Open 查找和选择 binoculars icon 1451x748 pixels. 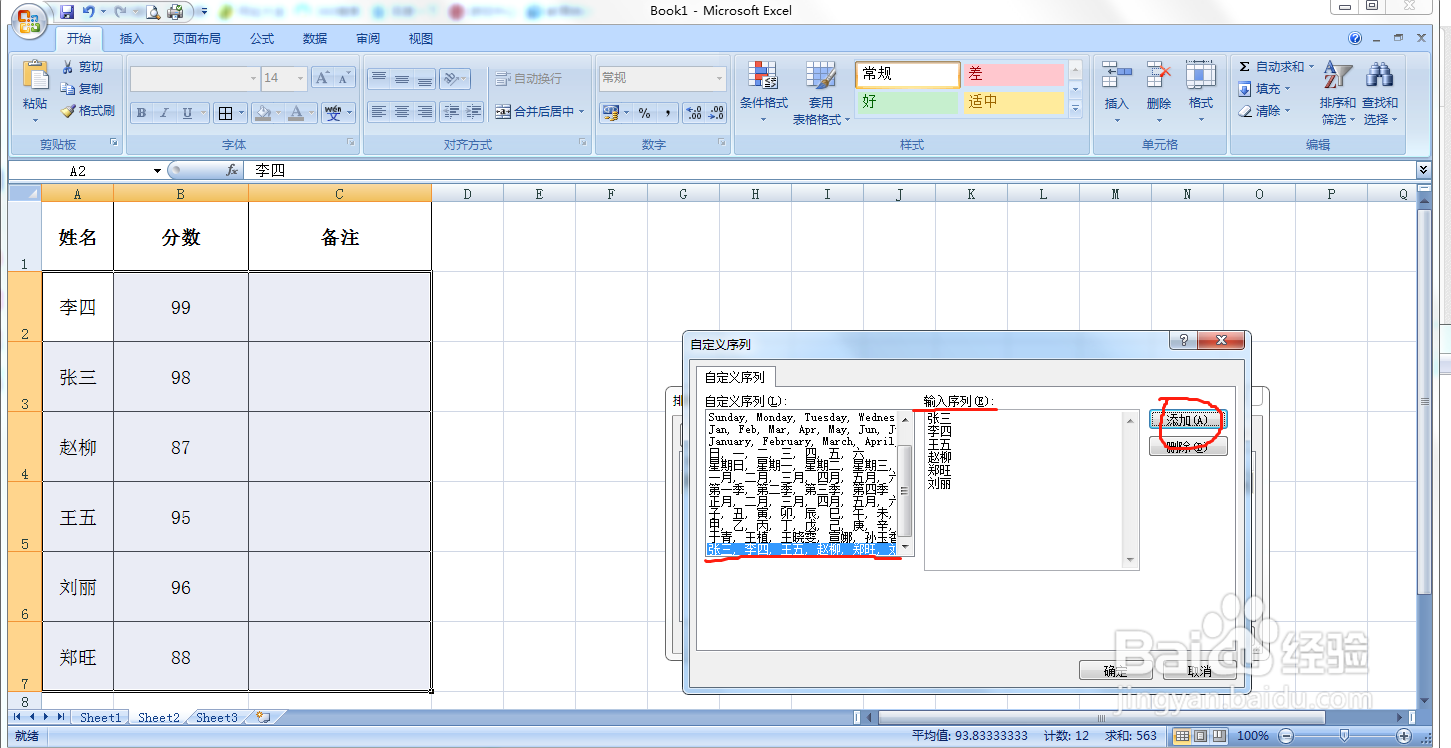pos(1380,75)
